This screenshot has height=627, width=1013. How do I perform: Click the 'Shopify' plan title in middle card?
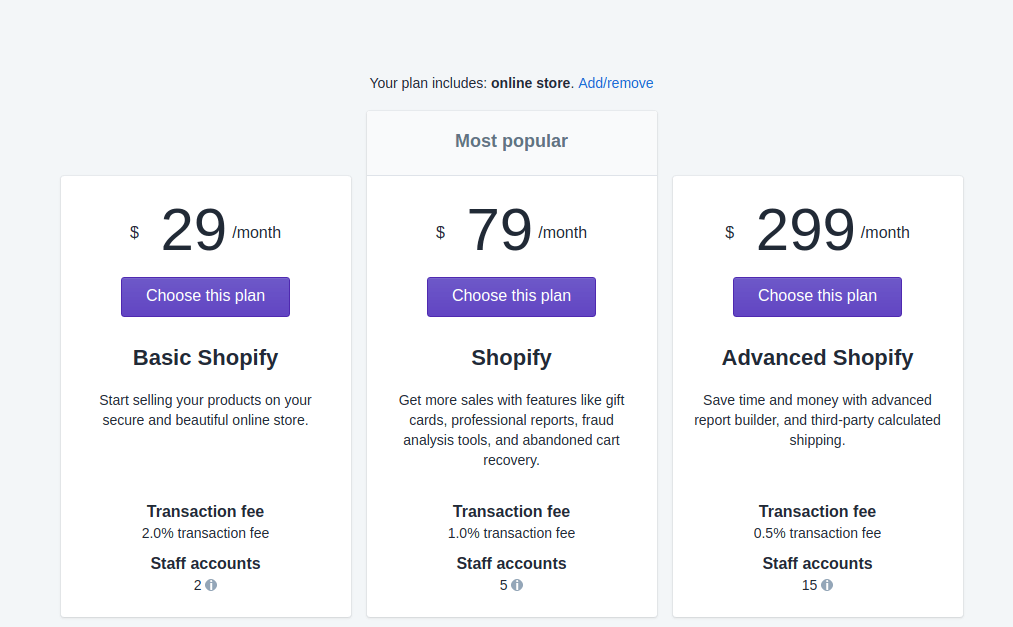(x=511, y=358)
